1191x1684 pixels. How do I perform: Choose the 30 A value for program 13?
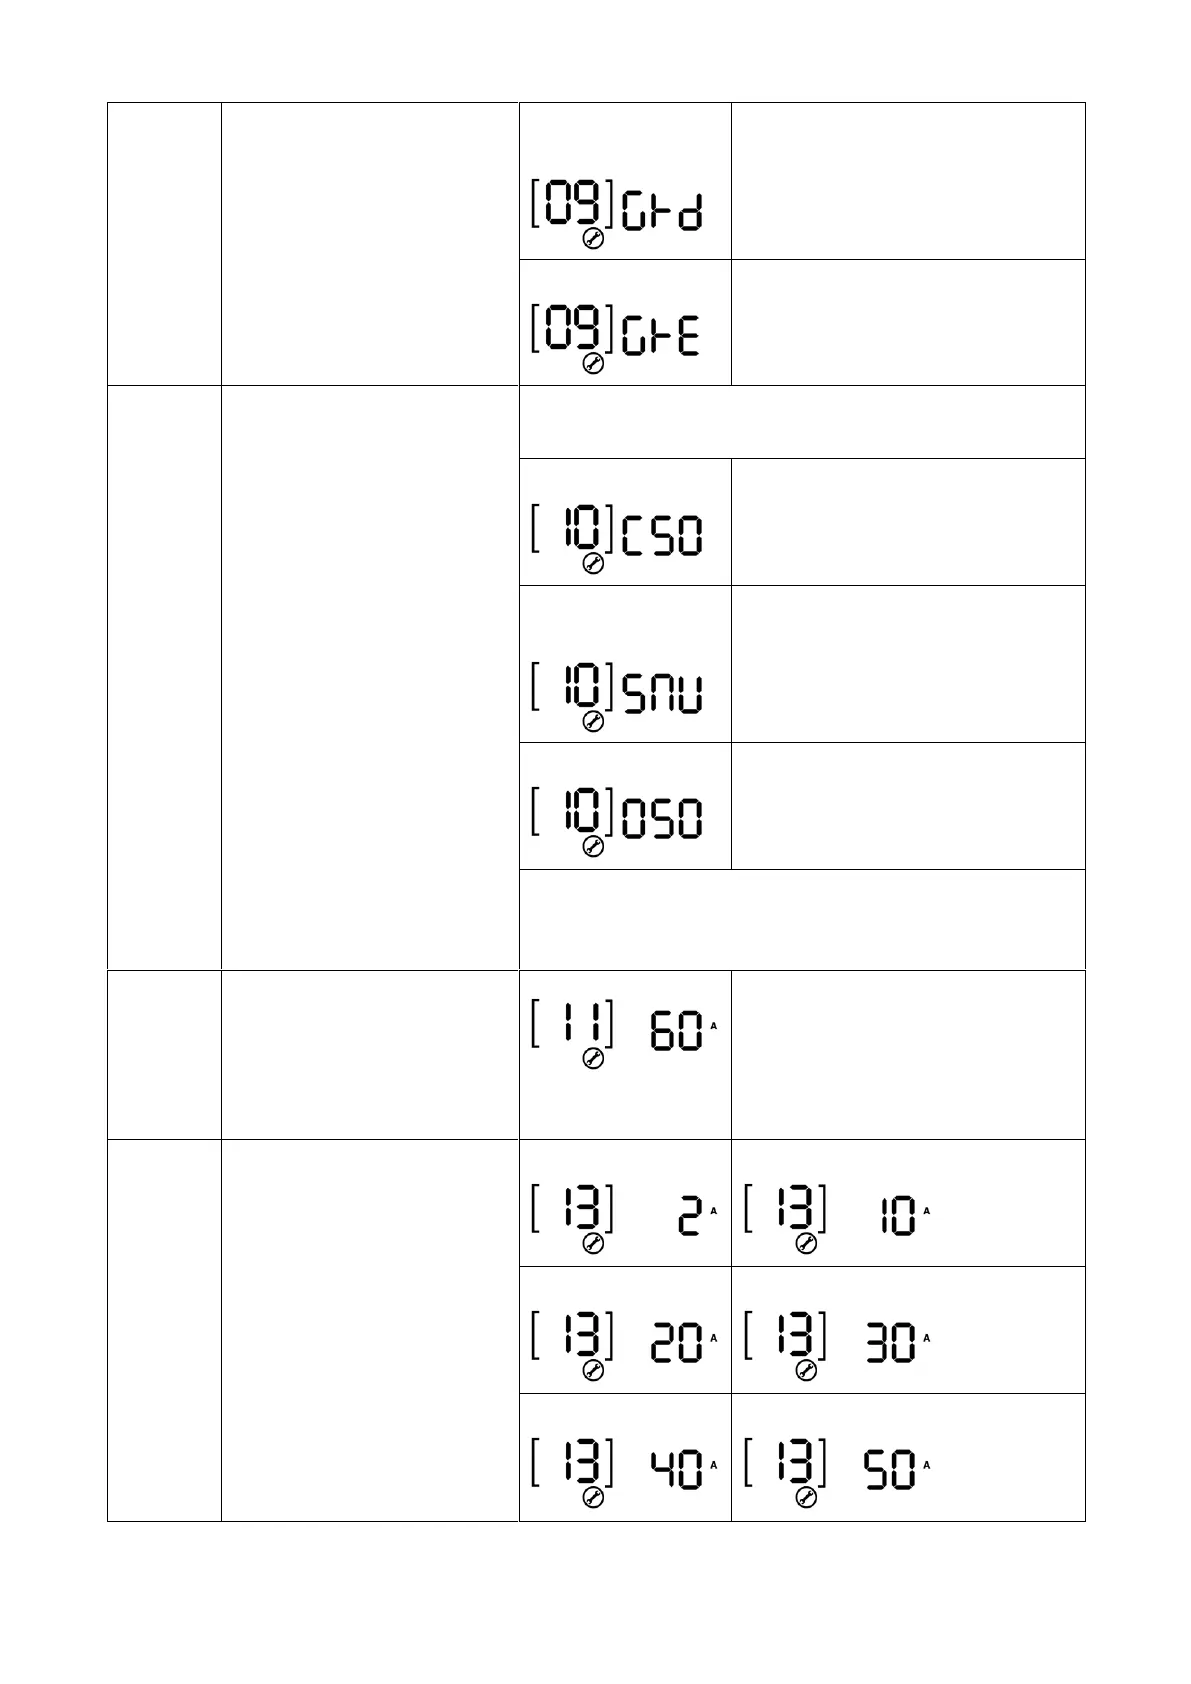pyautogui.click(x=890, y=1343)
